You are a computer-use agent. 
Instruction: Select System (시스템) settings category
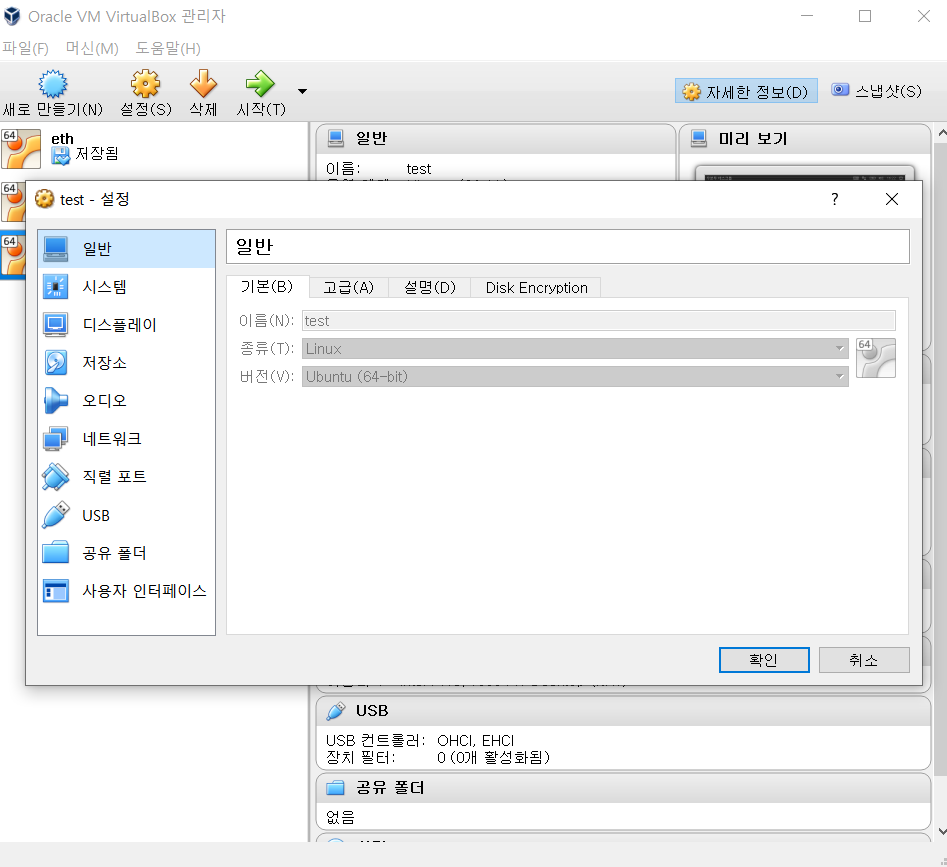(126, 287)
